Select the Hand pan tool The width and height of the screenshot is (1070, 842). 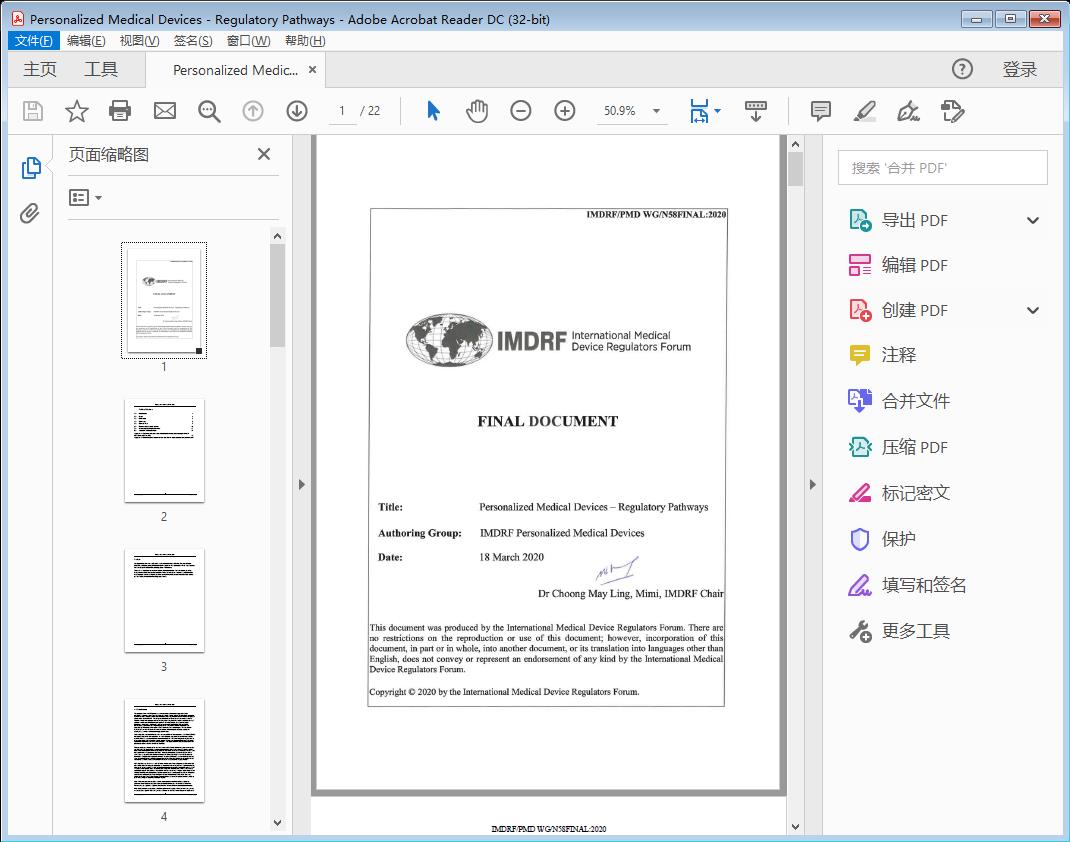[x=477, y=111]
